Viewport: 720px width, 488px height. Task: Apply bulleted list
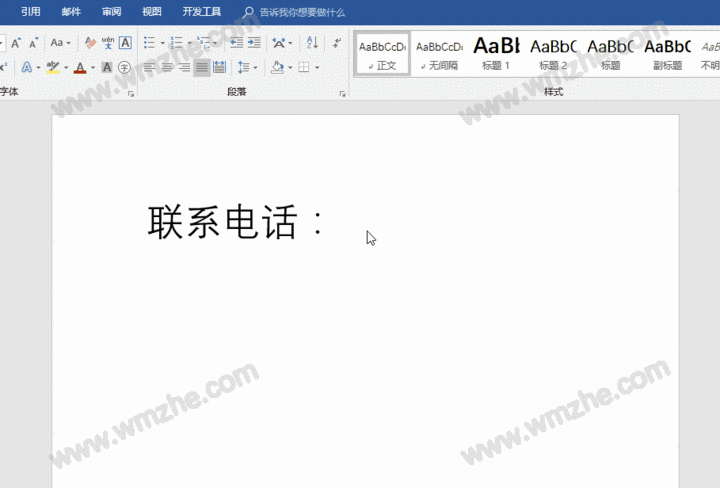[x=149, y=43]
